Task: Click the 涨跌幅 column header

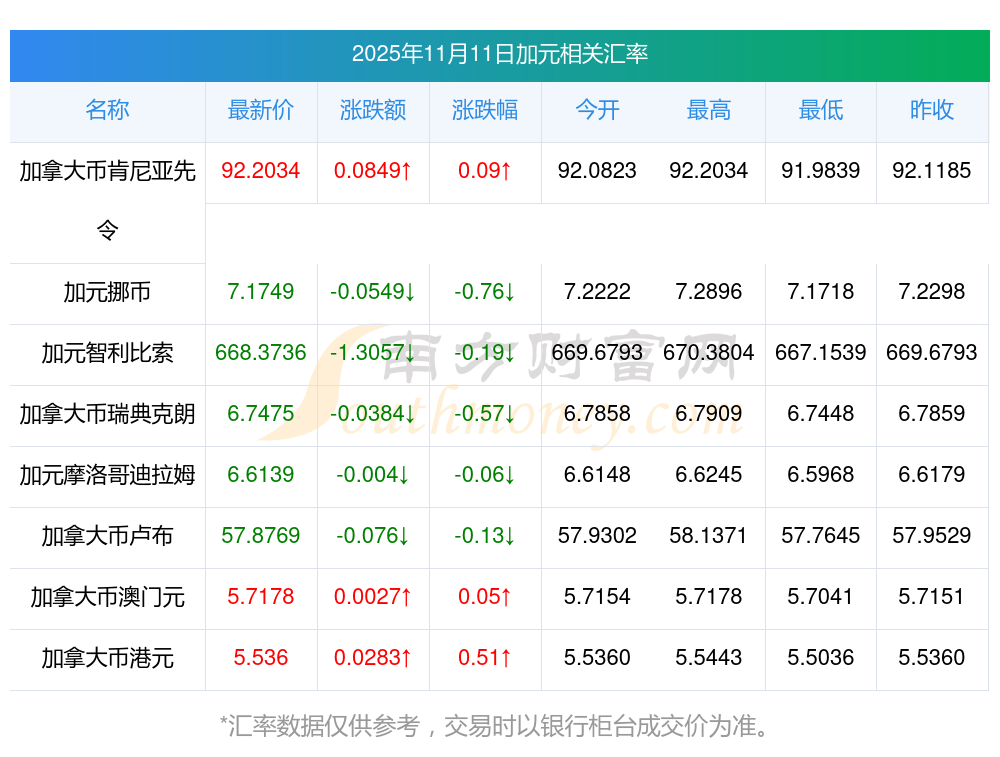Action: click(485, 110)
